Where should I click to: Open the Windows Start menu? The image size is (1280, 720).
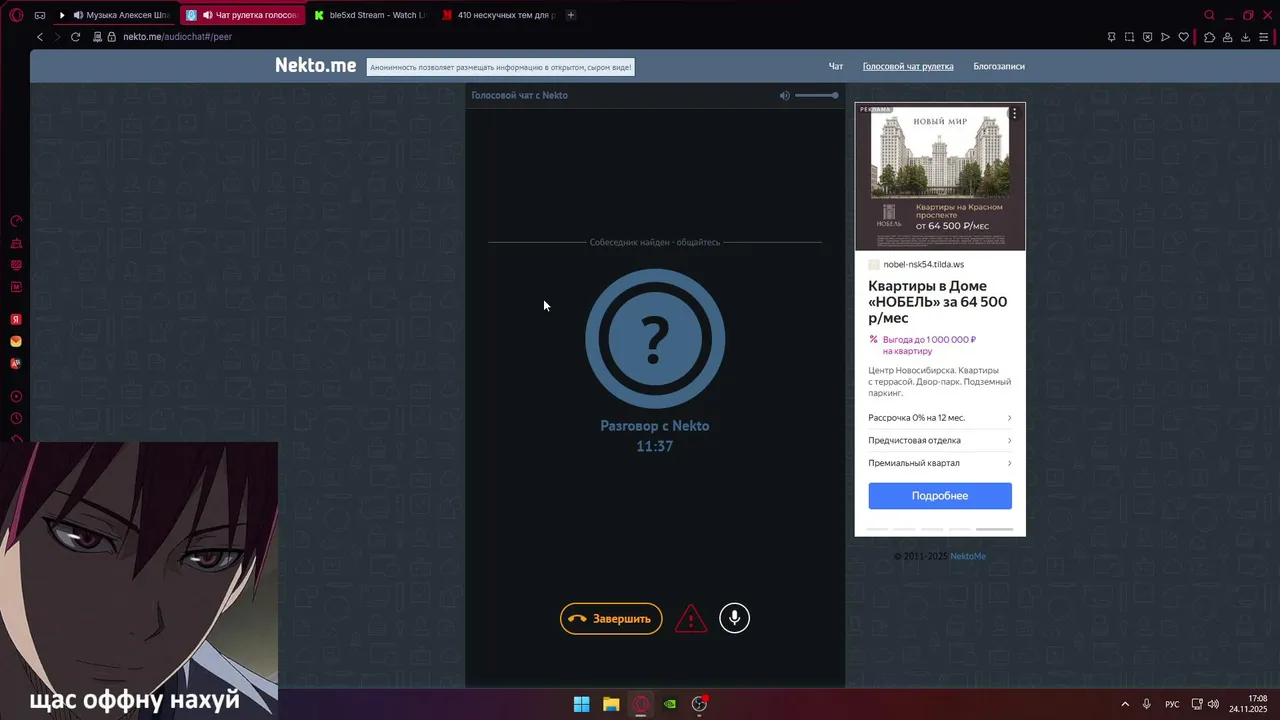(x=581, y=704)
